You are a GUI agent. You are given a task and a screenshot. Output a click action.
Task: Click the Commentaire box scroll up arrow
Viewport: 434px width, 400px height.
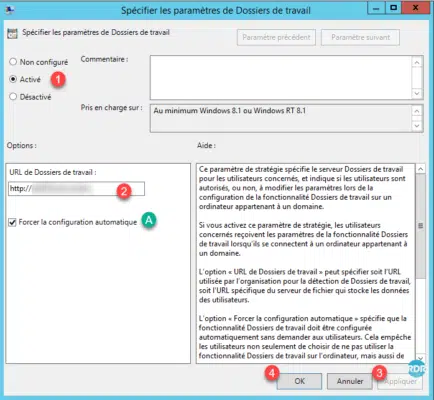pos(417,62)
